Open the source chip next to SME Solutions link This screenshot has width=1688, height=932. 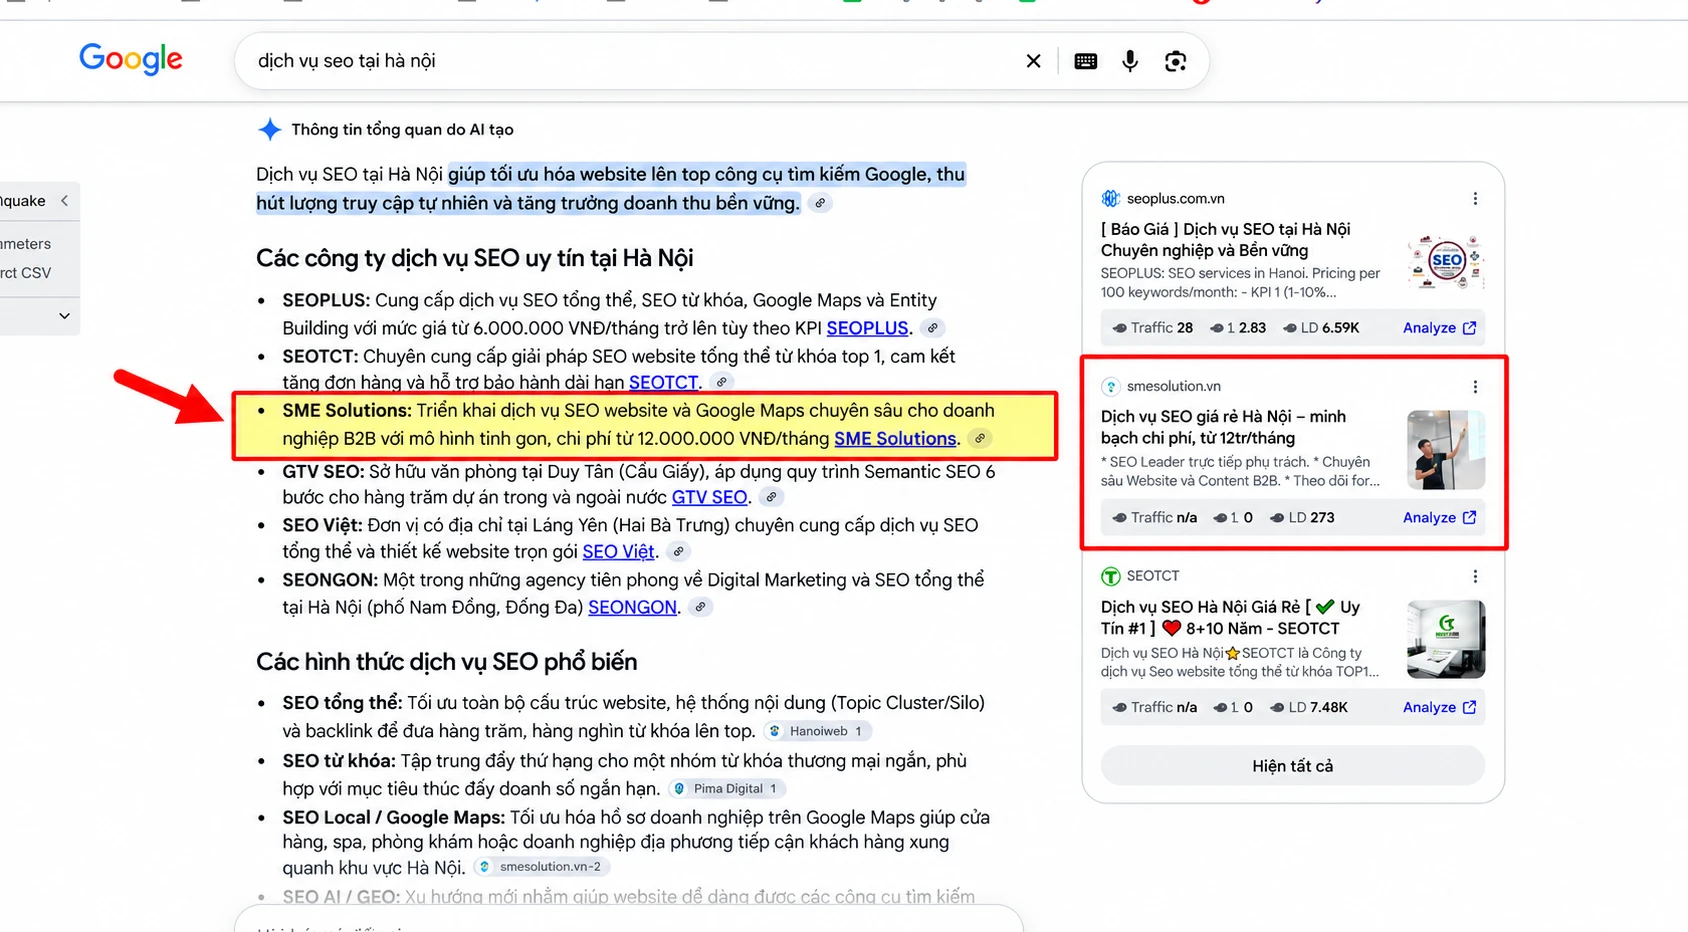tap(981, 438)
